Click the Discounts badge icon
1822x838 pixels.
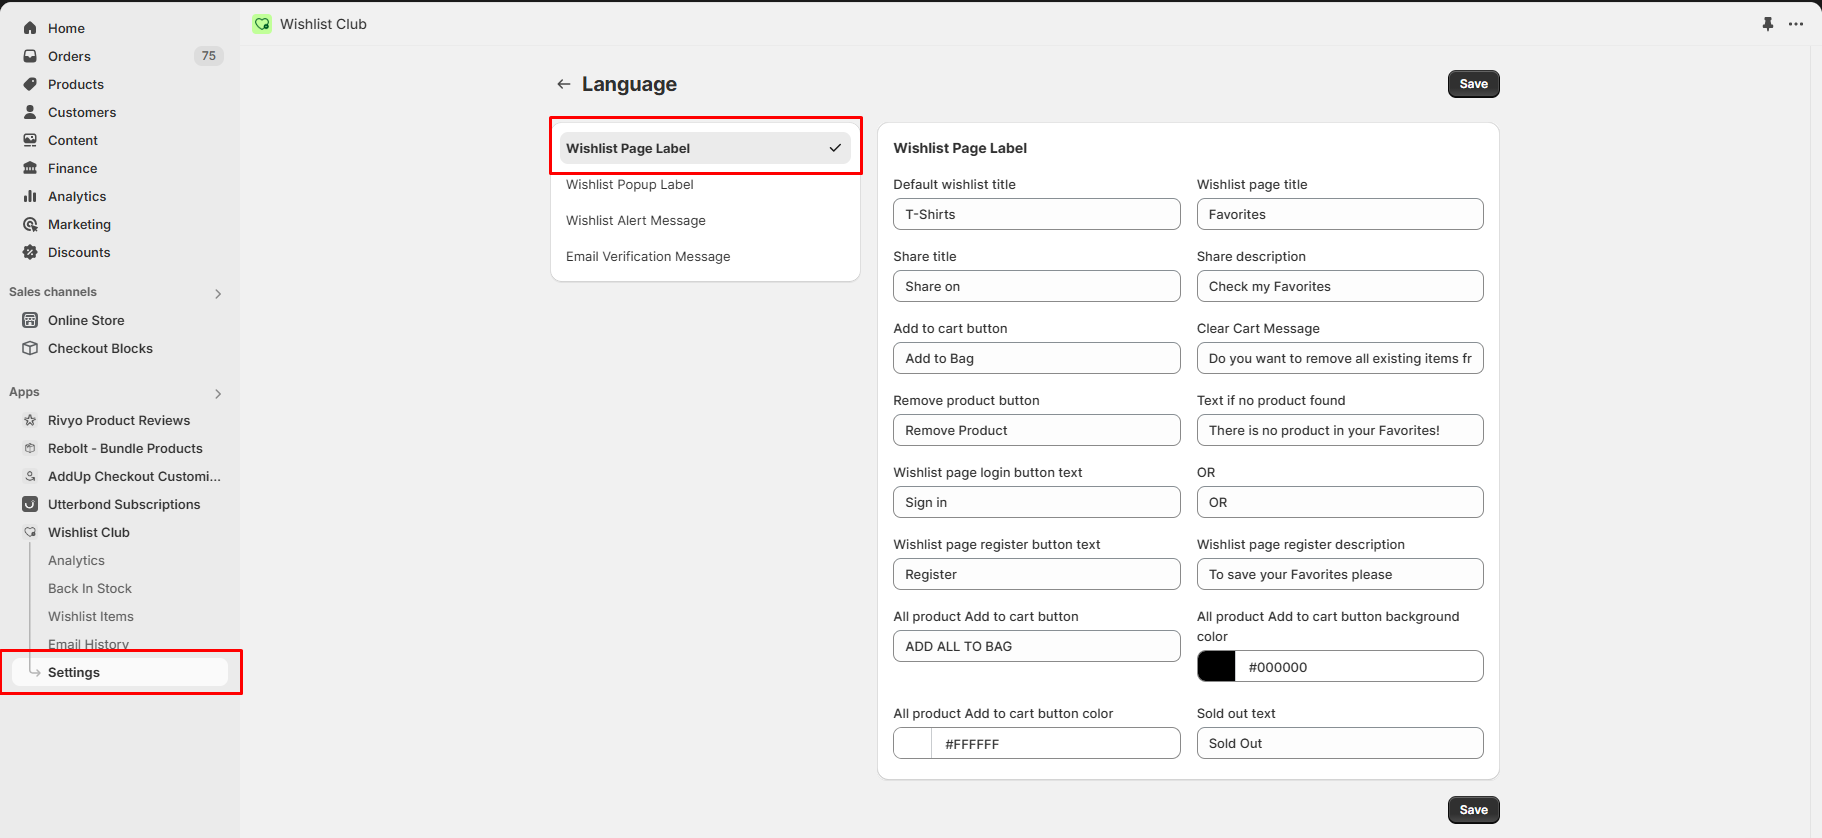click(x=30, y=252)
